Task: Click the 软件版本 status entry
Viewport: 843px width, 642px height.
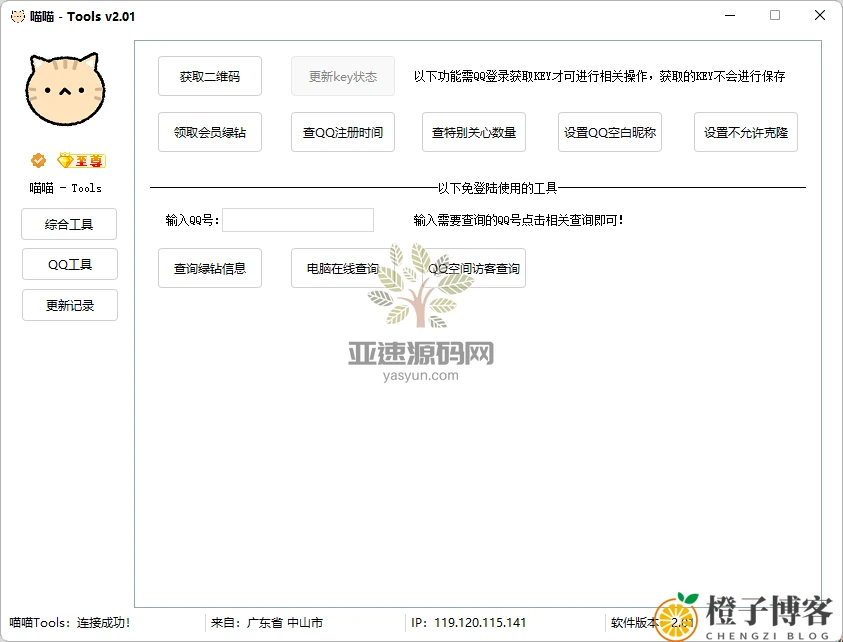Action: (652, 623)
